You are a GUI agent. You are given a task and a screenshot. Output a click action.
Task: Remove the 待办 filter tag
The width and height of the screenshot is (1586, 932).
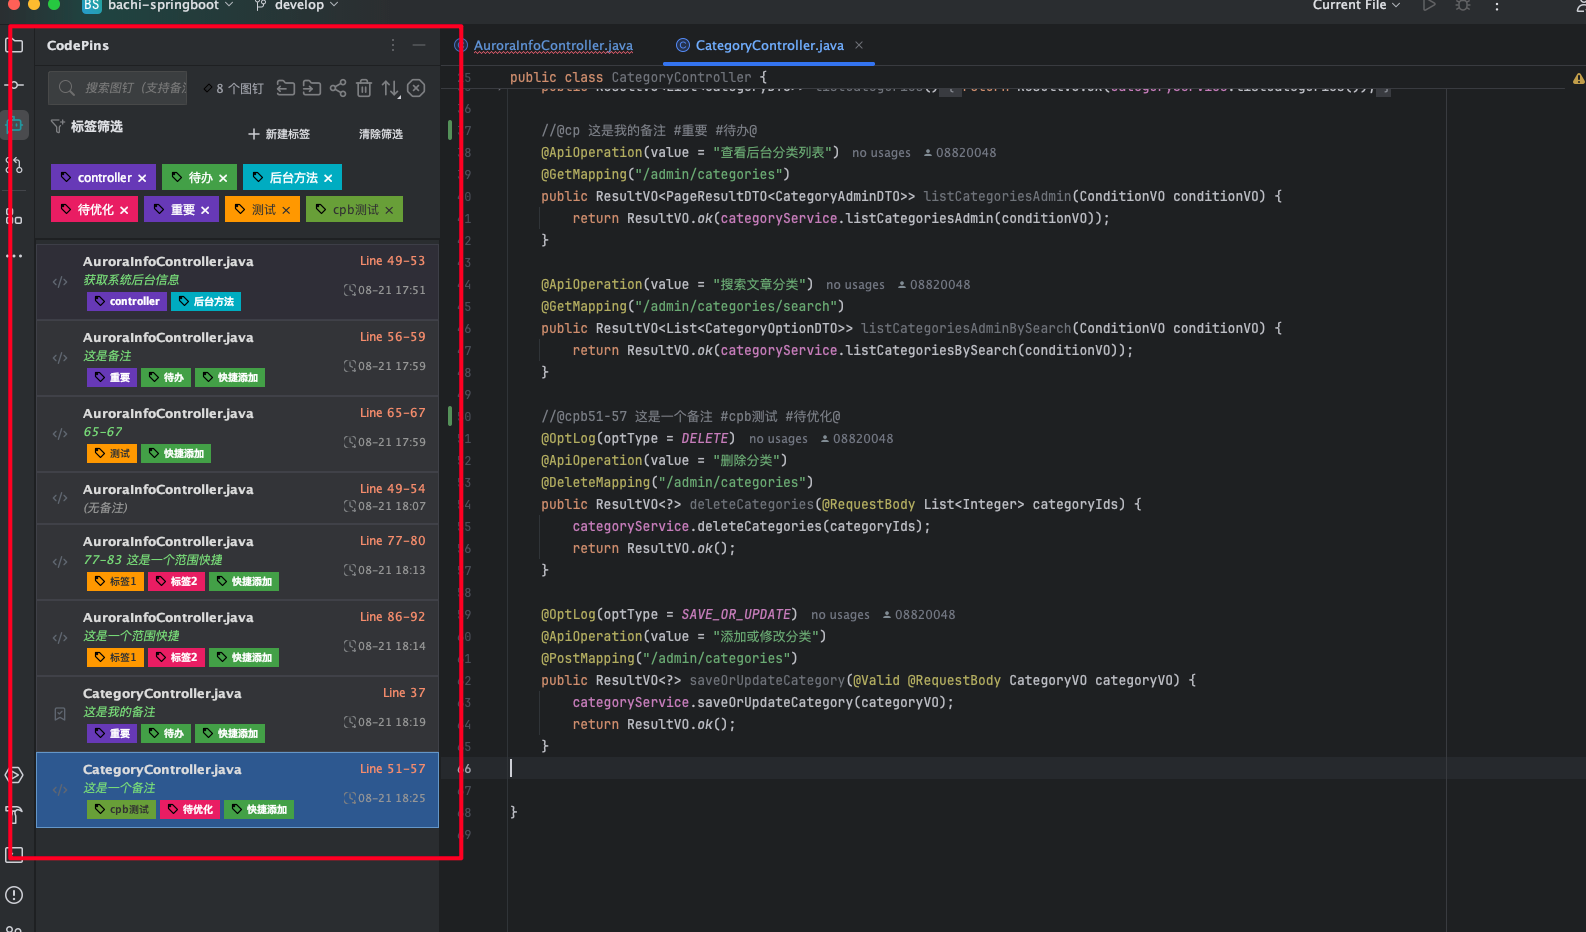click(223, 178)
